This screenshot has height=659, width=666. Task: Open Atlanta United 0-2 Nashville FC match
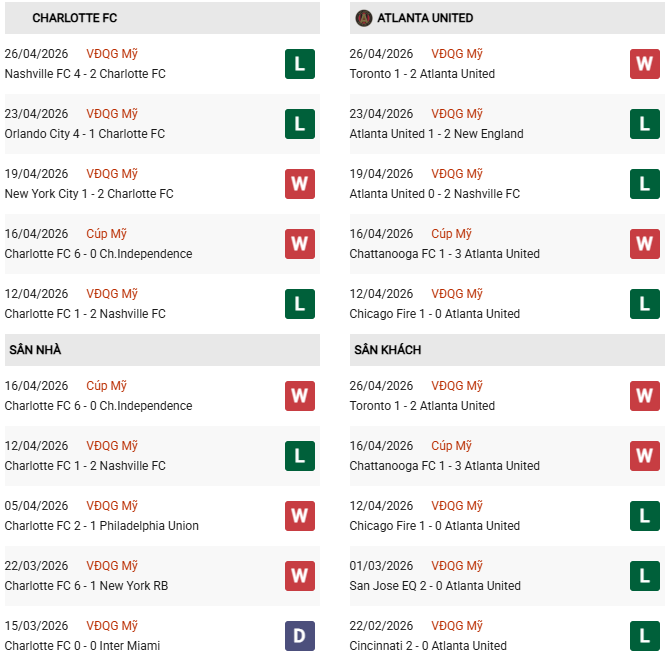(x=435, y=194)
